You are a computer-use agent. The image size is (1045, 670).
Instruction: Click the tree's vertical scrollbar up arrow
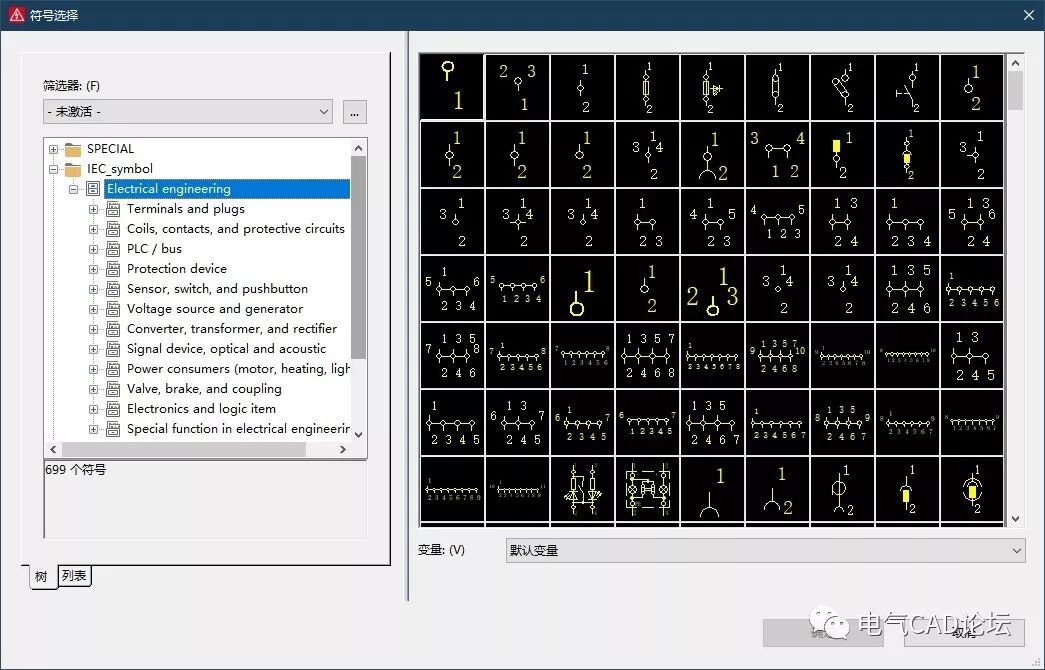(x=359, y=148)
